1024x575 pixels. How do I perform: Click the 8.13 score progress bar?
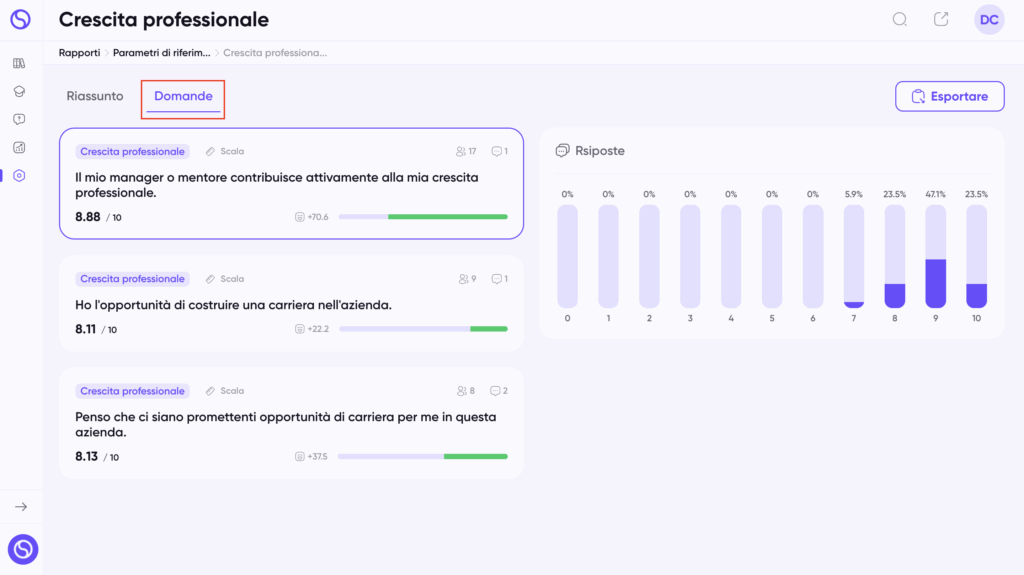coord(423,457)
